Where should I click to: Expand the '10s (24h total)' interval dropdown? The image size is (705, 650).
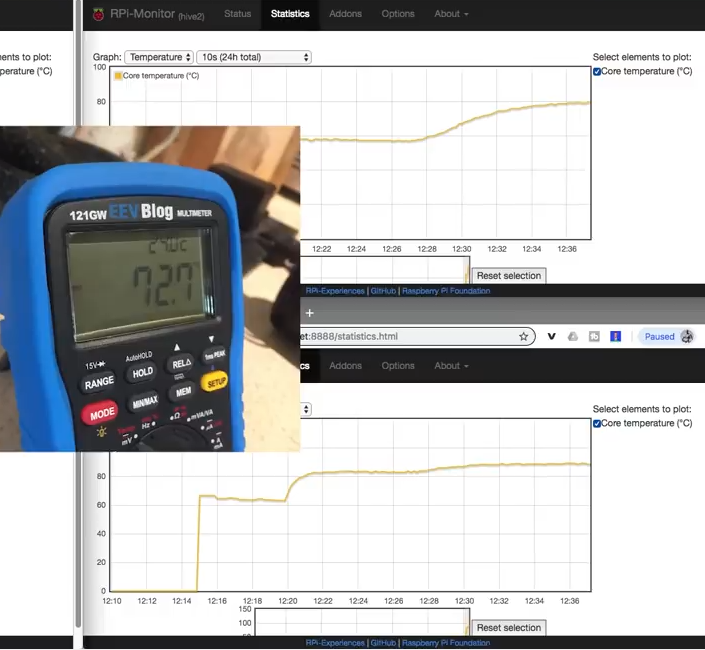click(254, 58)
